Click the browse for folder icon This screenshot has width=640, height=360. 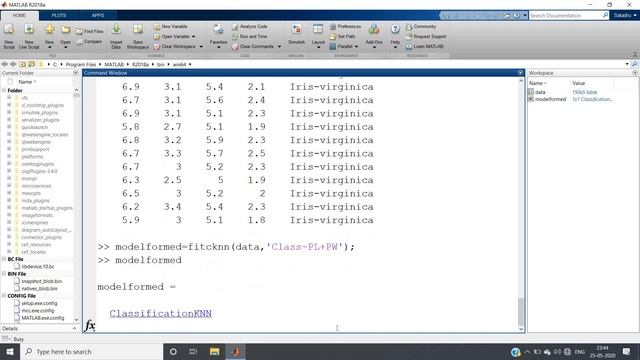[x=31, y=64]
